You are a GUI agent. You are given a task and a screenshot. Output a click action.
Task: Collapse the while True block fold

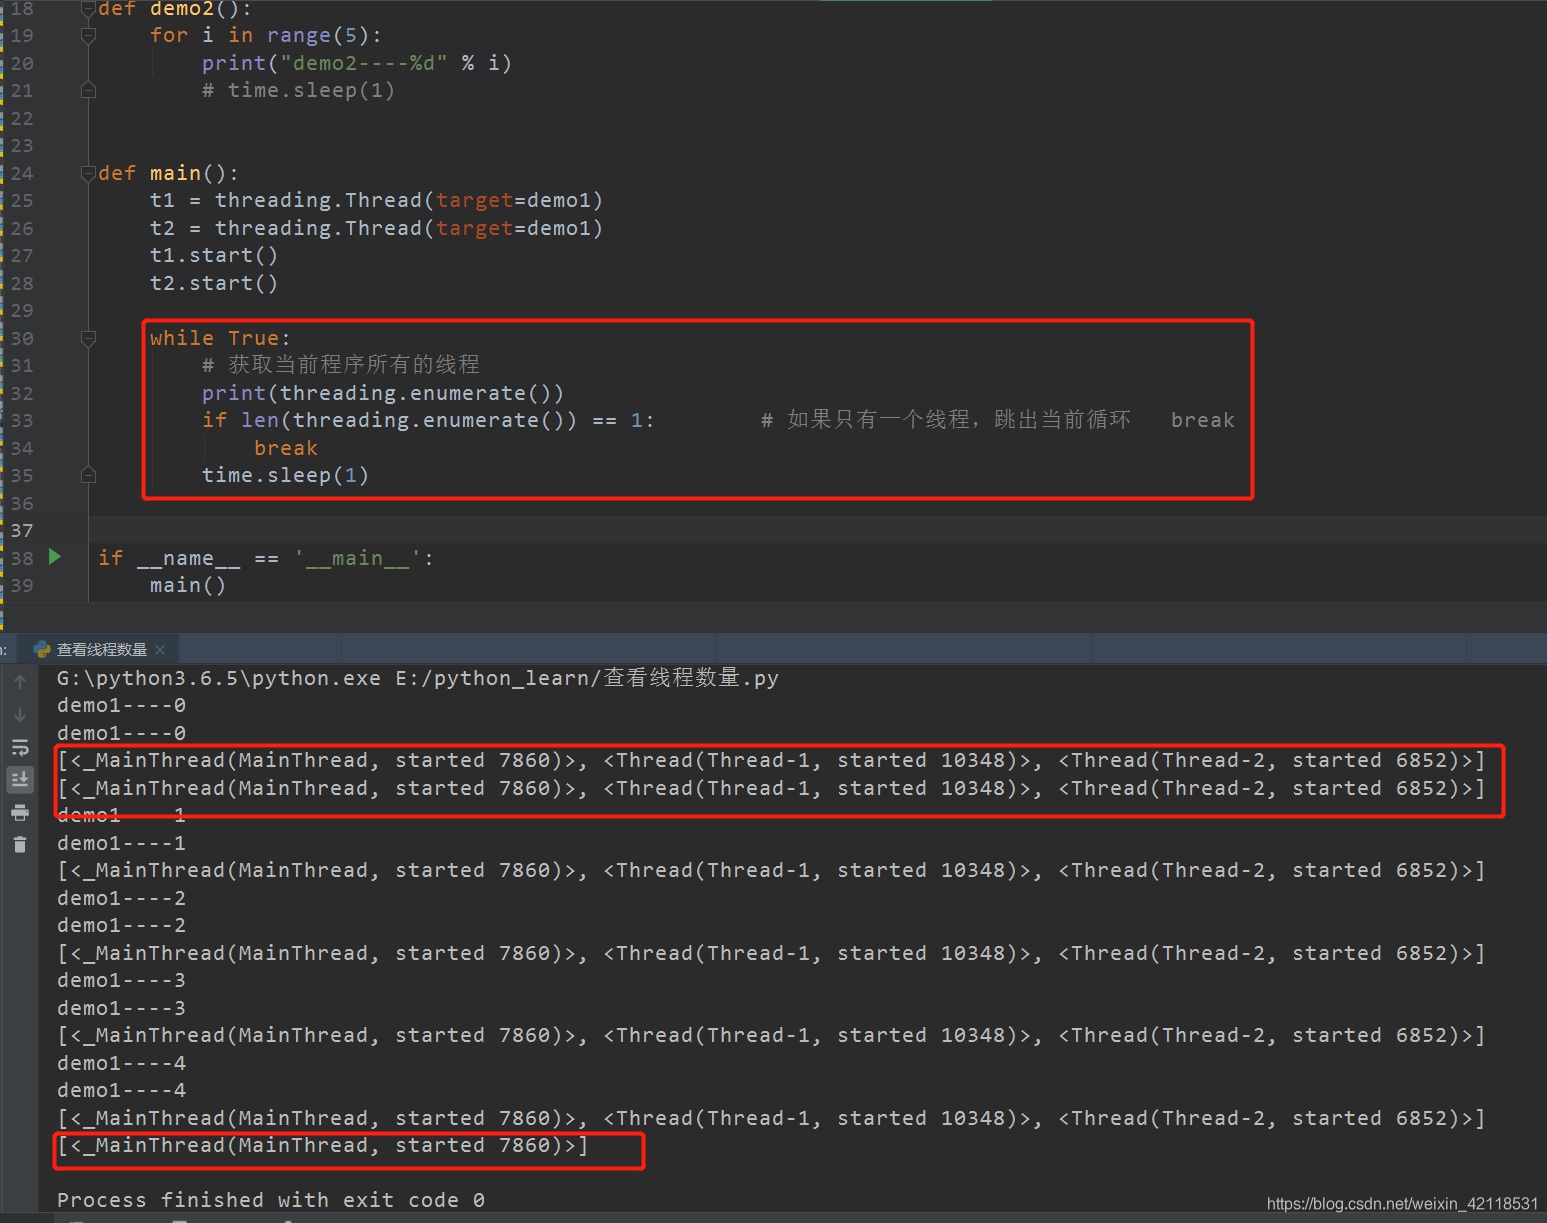point(88,339)
